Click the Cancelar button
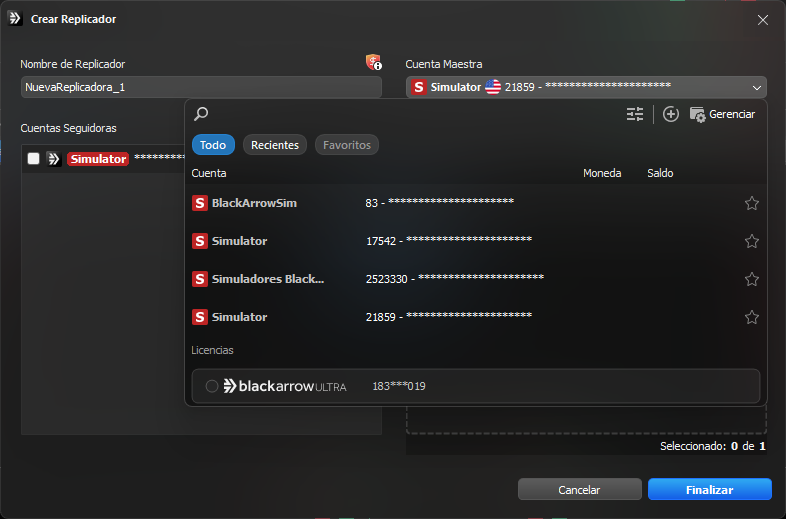This screenshot has width=786, height=519. [579, 489]
